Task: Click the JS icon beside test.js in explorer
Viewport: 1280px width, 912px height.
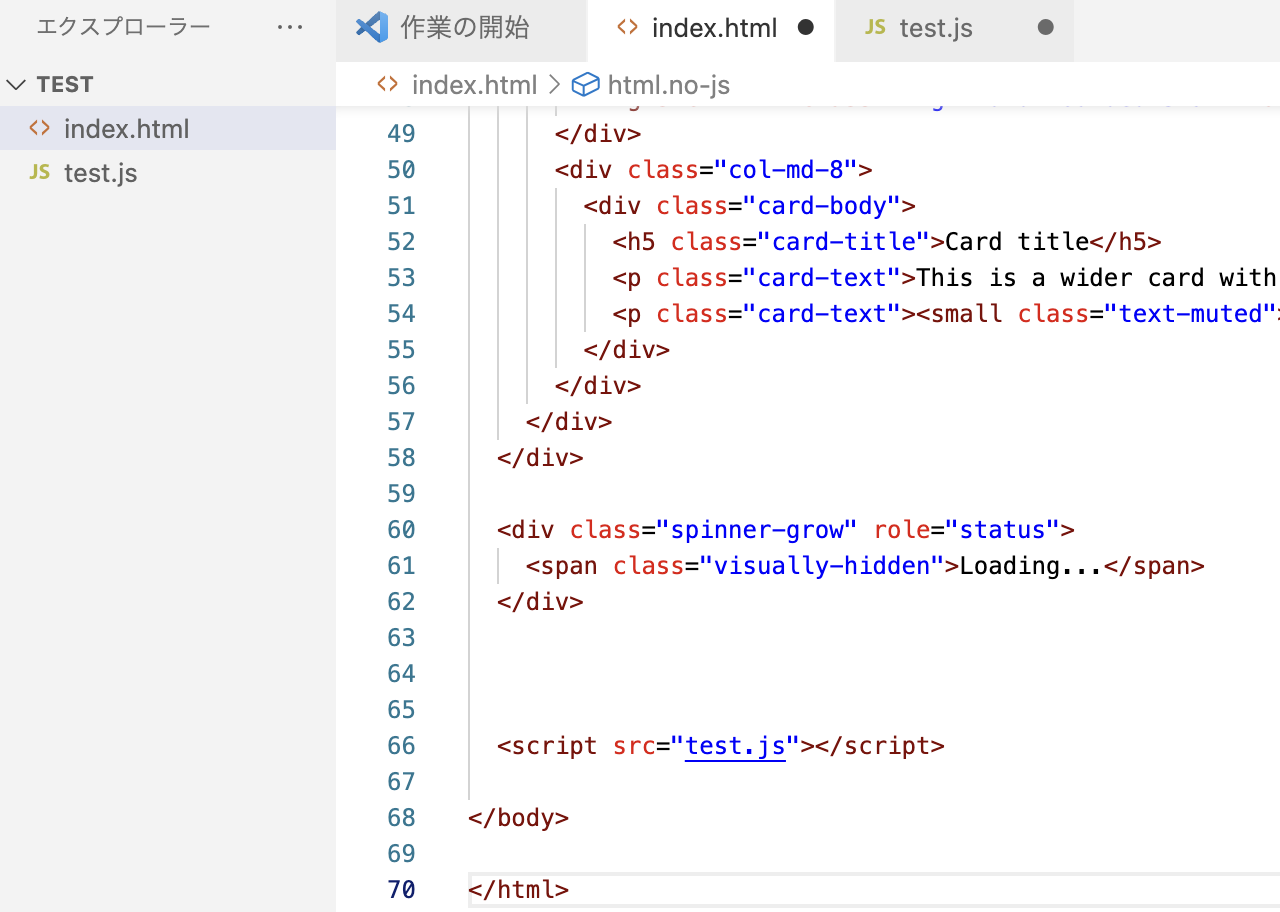Action: click(x=39, y=172)
